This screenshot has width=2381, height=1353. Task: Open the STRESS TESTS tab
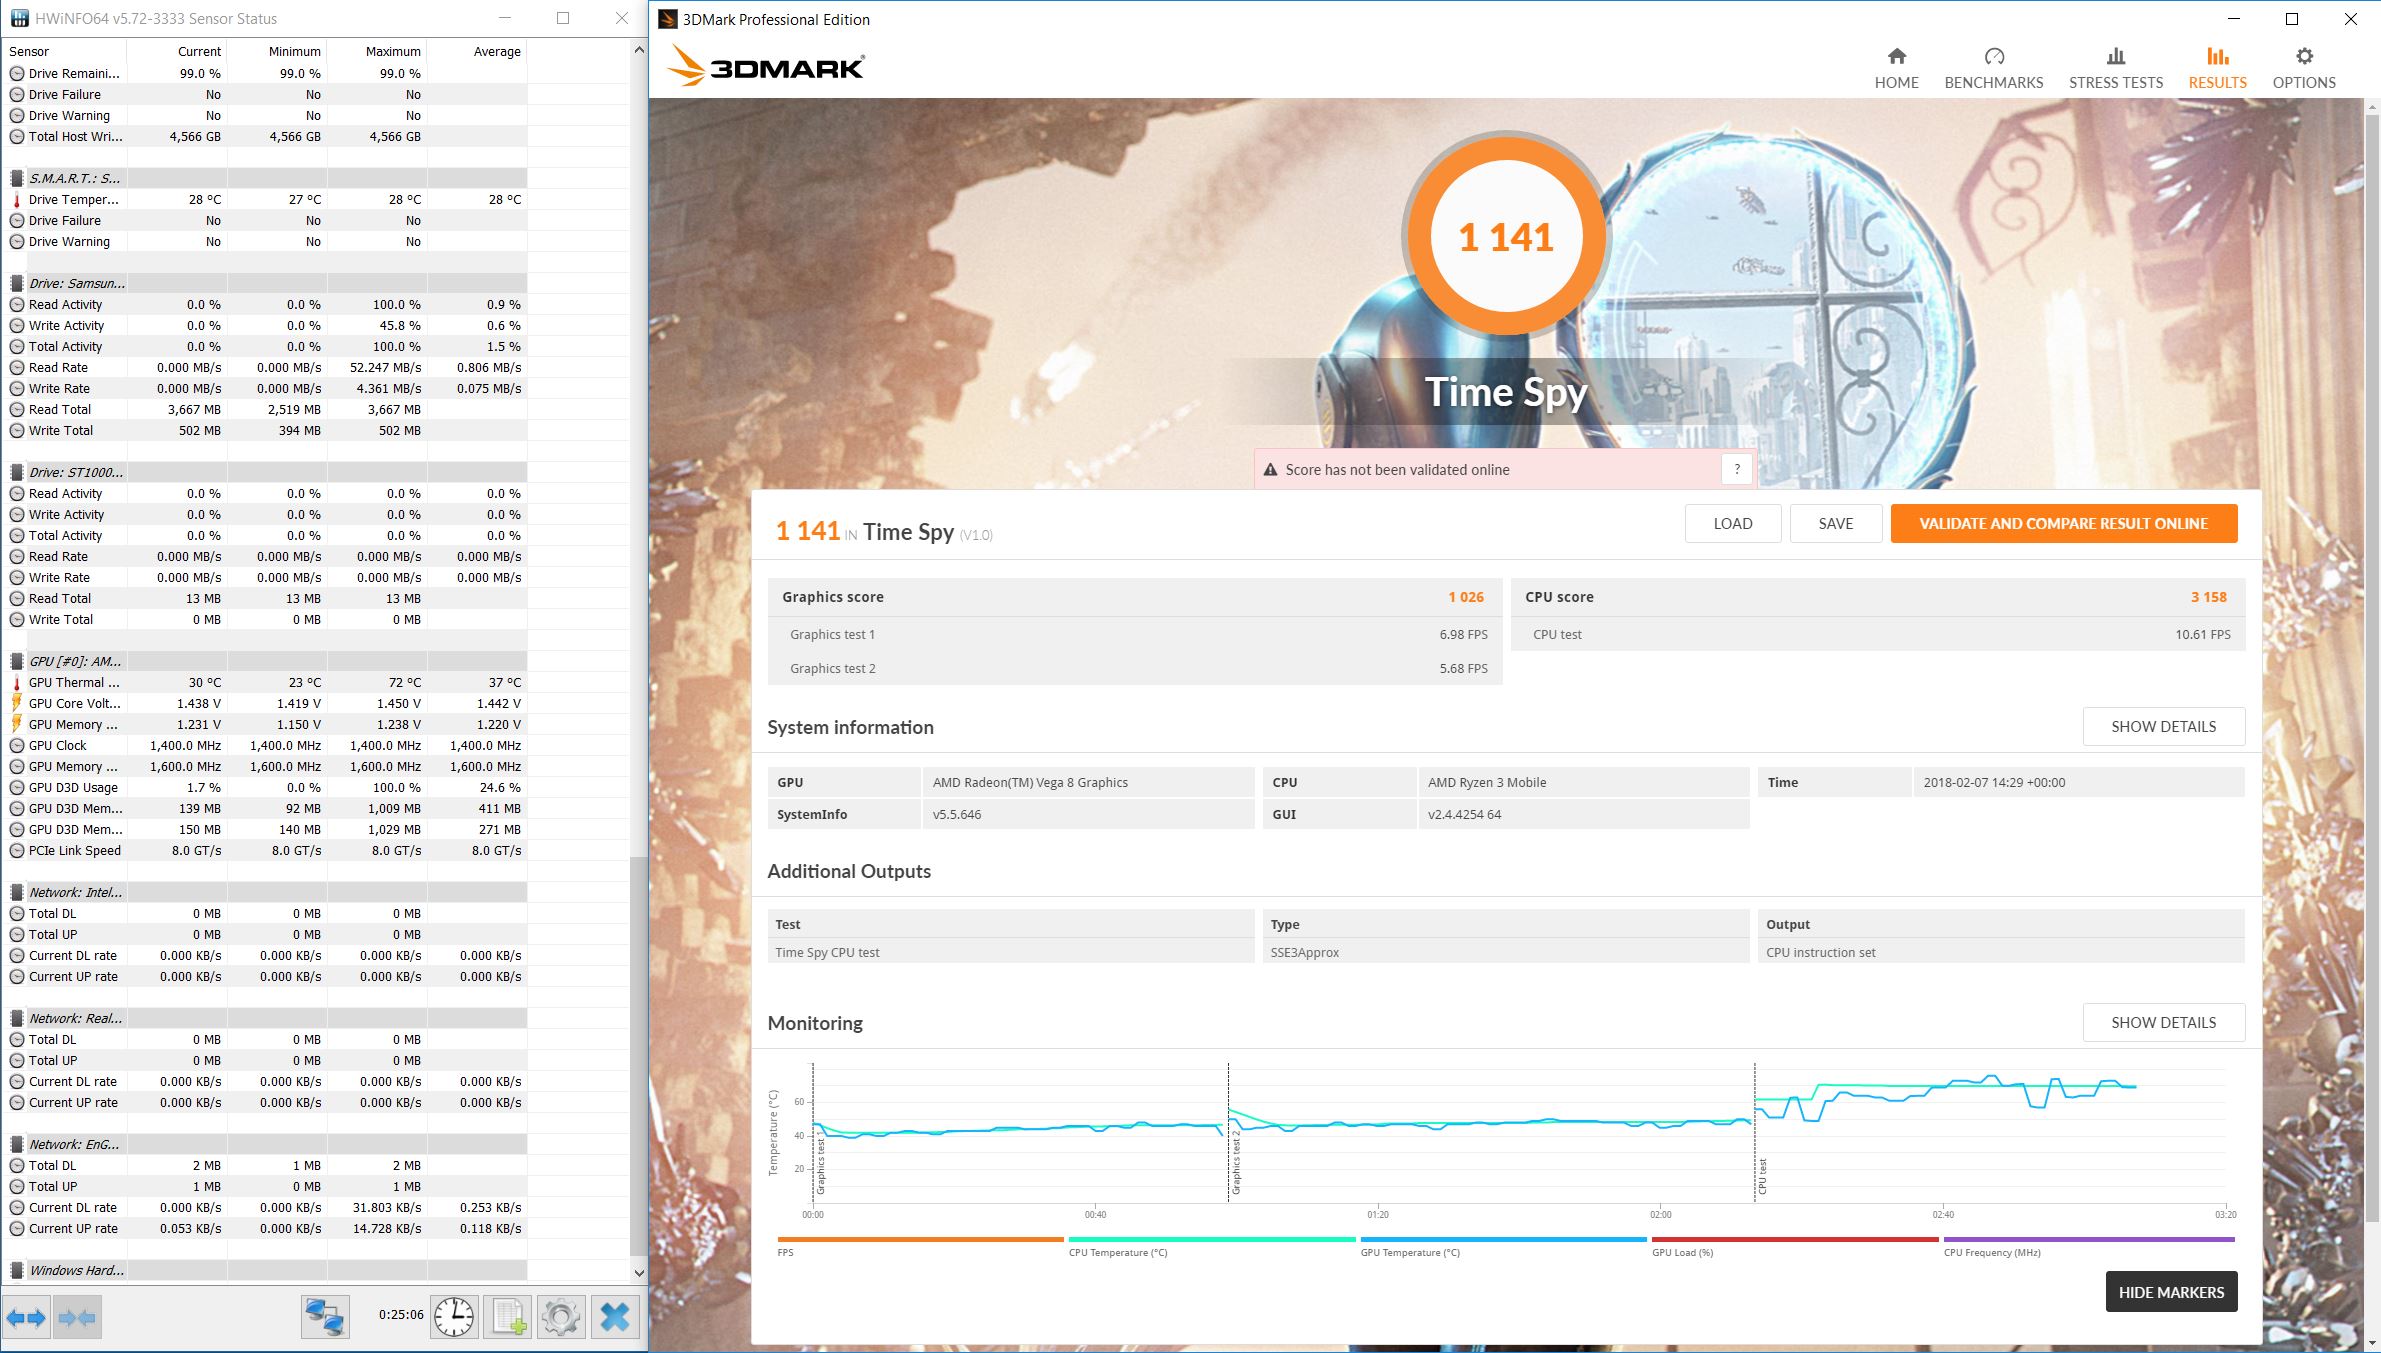click(x=2115, y=68)
